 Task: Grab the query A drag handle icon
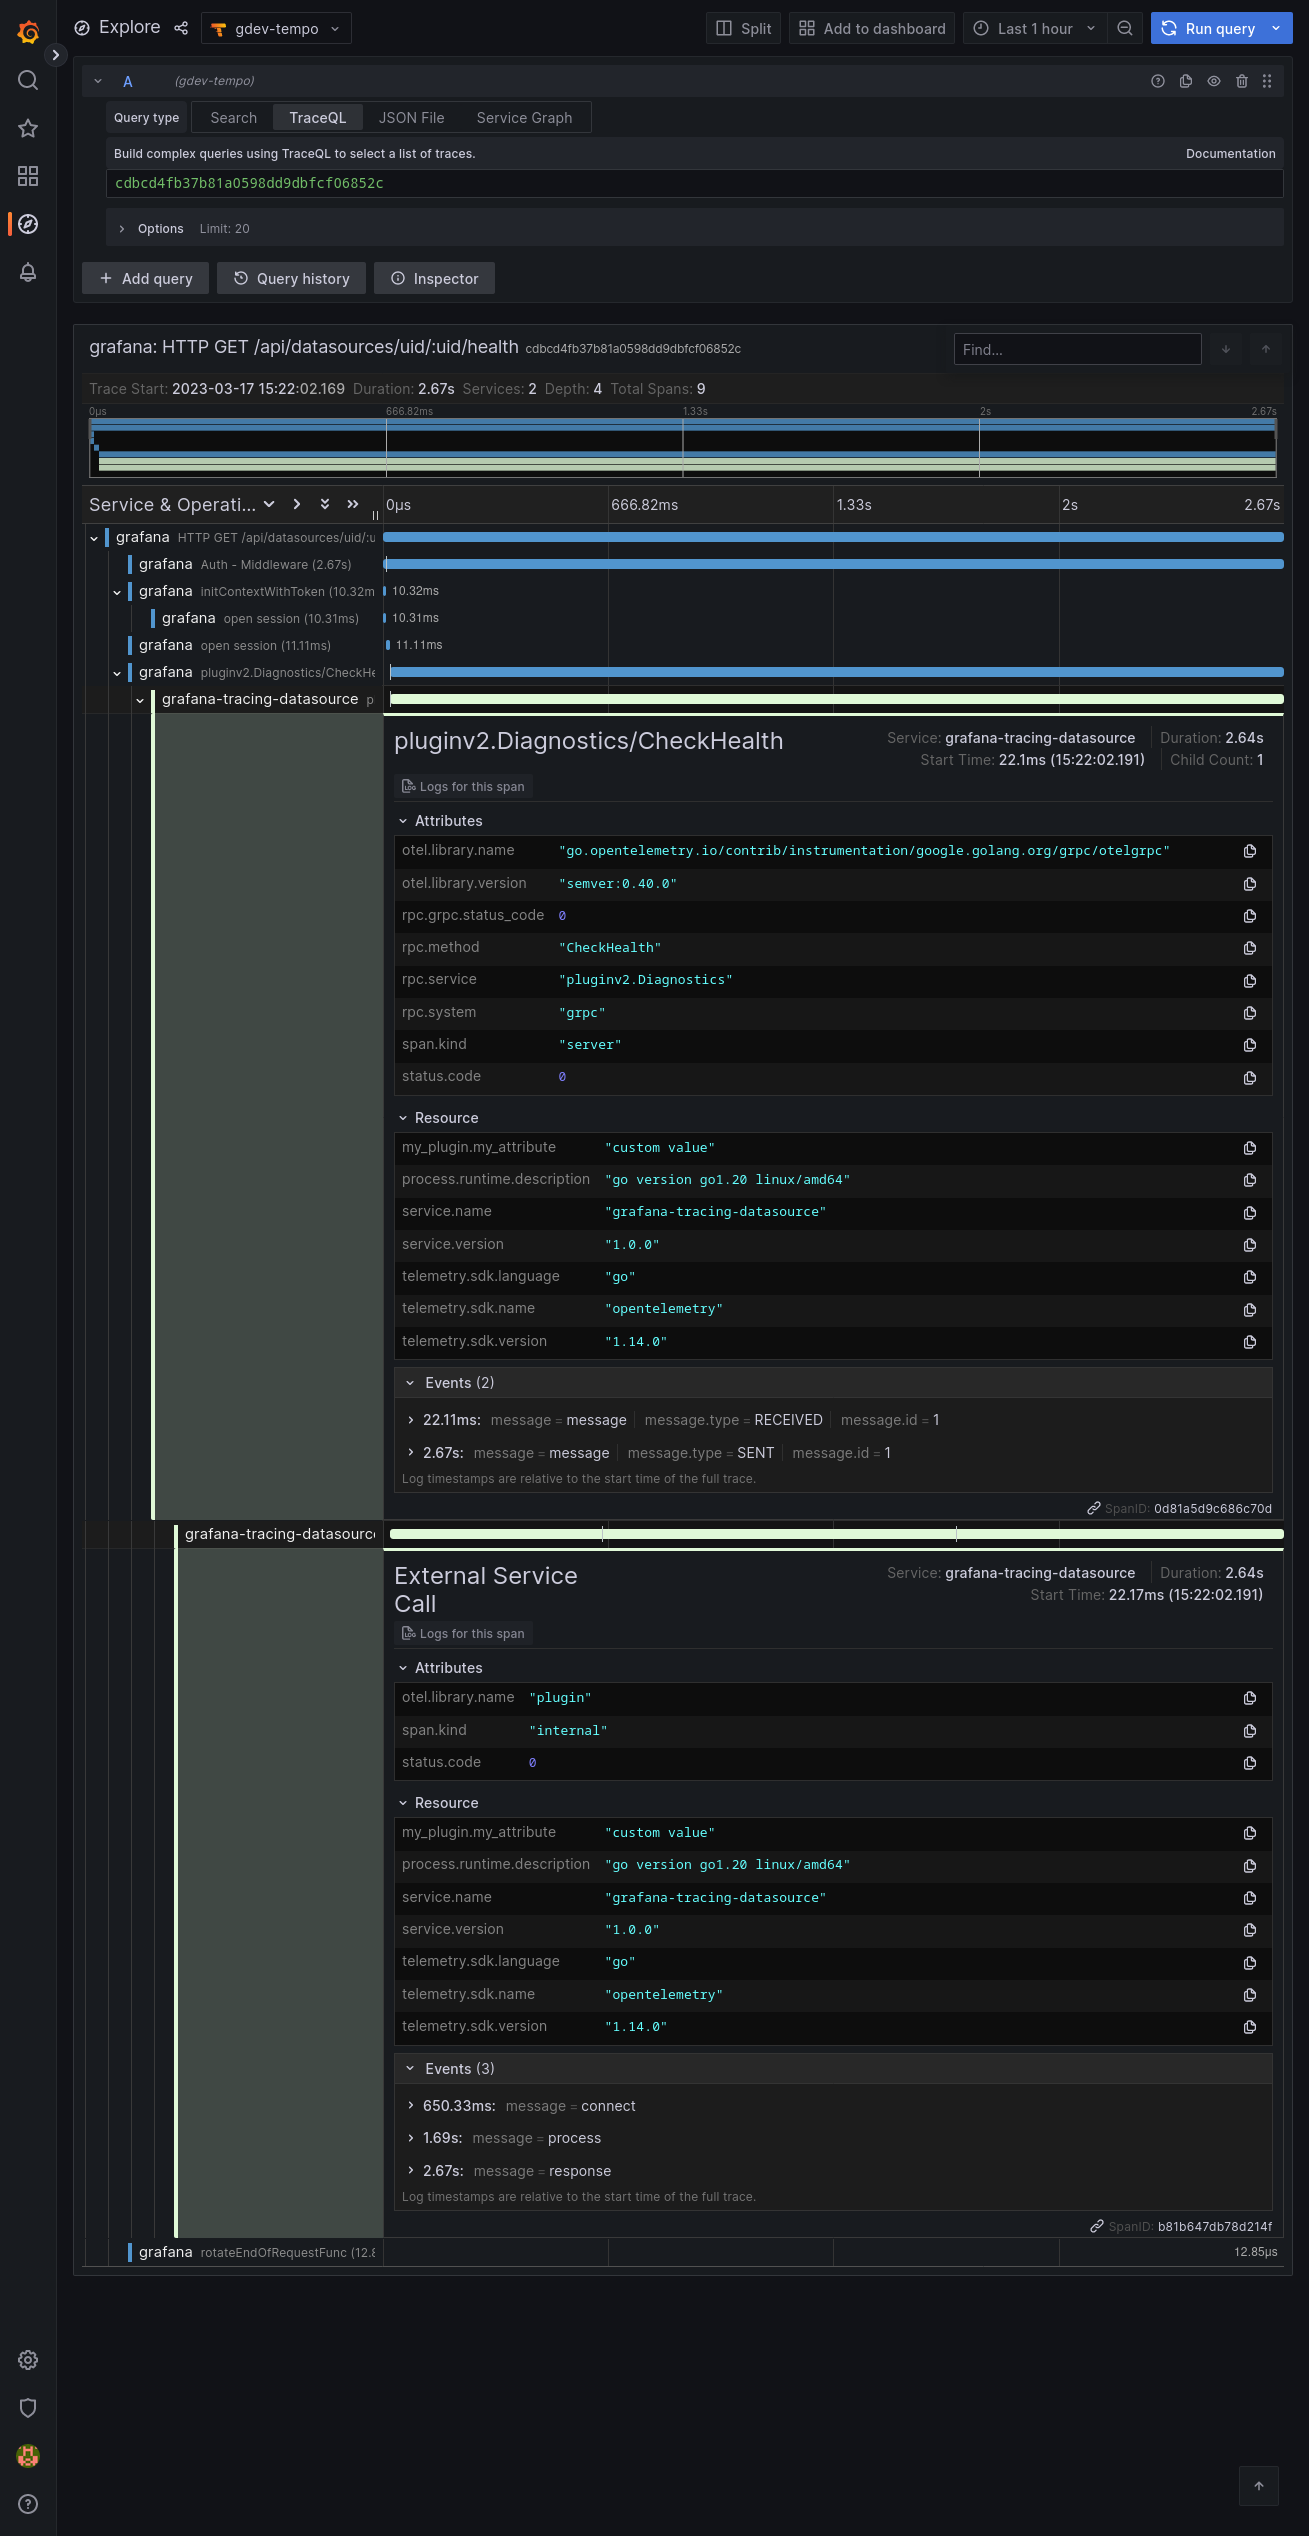[1267, 81]
